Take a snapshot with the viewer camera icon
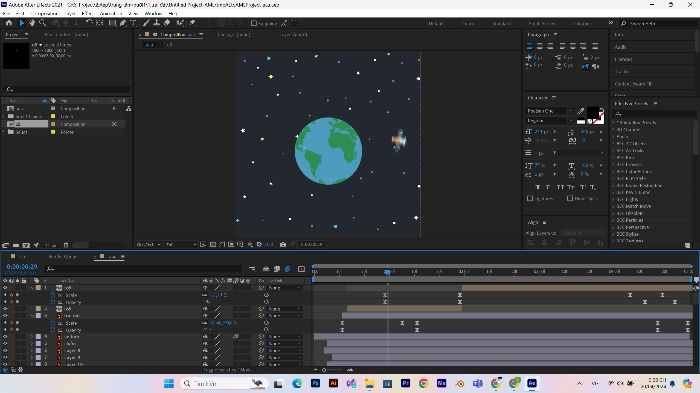Image resolution: width=700 pixels, height=393 pixels. tap(283, 244)
